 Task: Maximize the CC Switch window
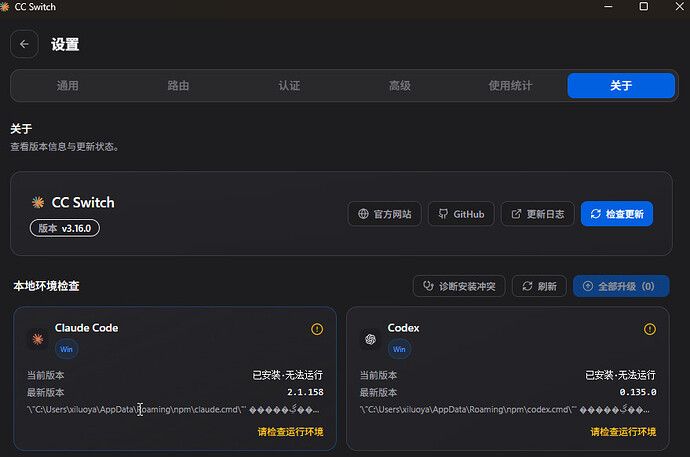coord(643,7)
